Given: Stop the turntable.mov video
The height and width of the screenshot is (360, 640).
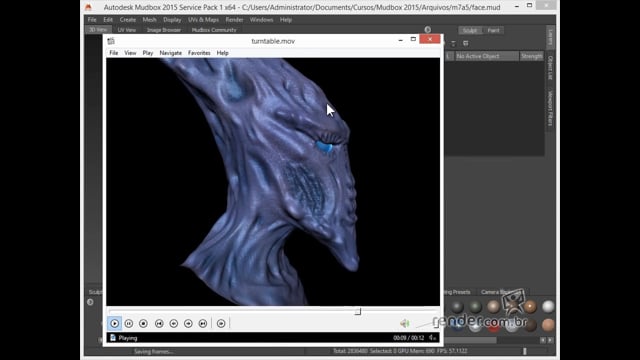Looking at the screenshot, I should [x=143, y=323].
